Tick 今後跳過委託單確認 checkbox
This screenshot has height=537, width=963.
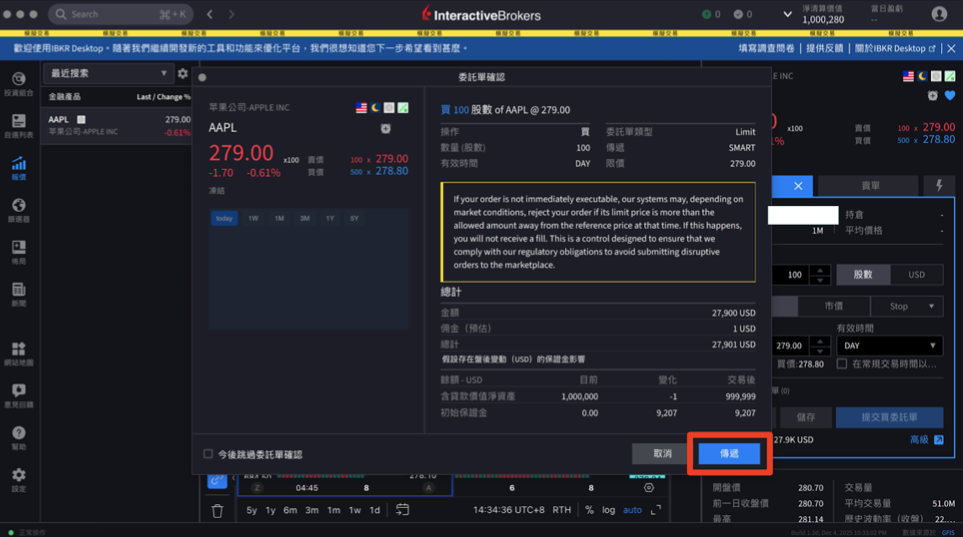(x=208, y=454)
